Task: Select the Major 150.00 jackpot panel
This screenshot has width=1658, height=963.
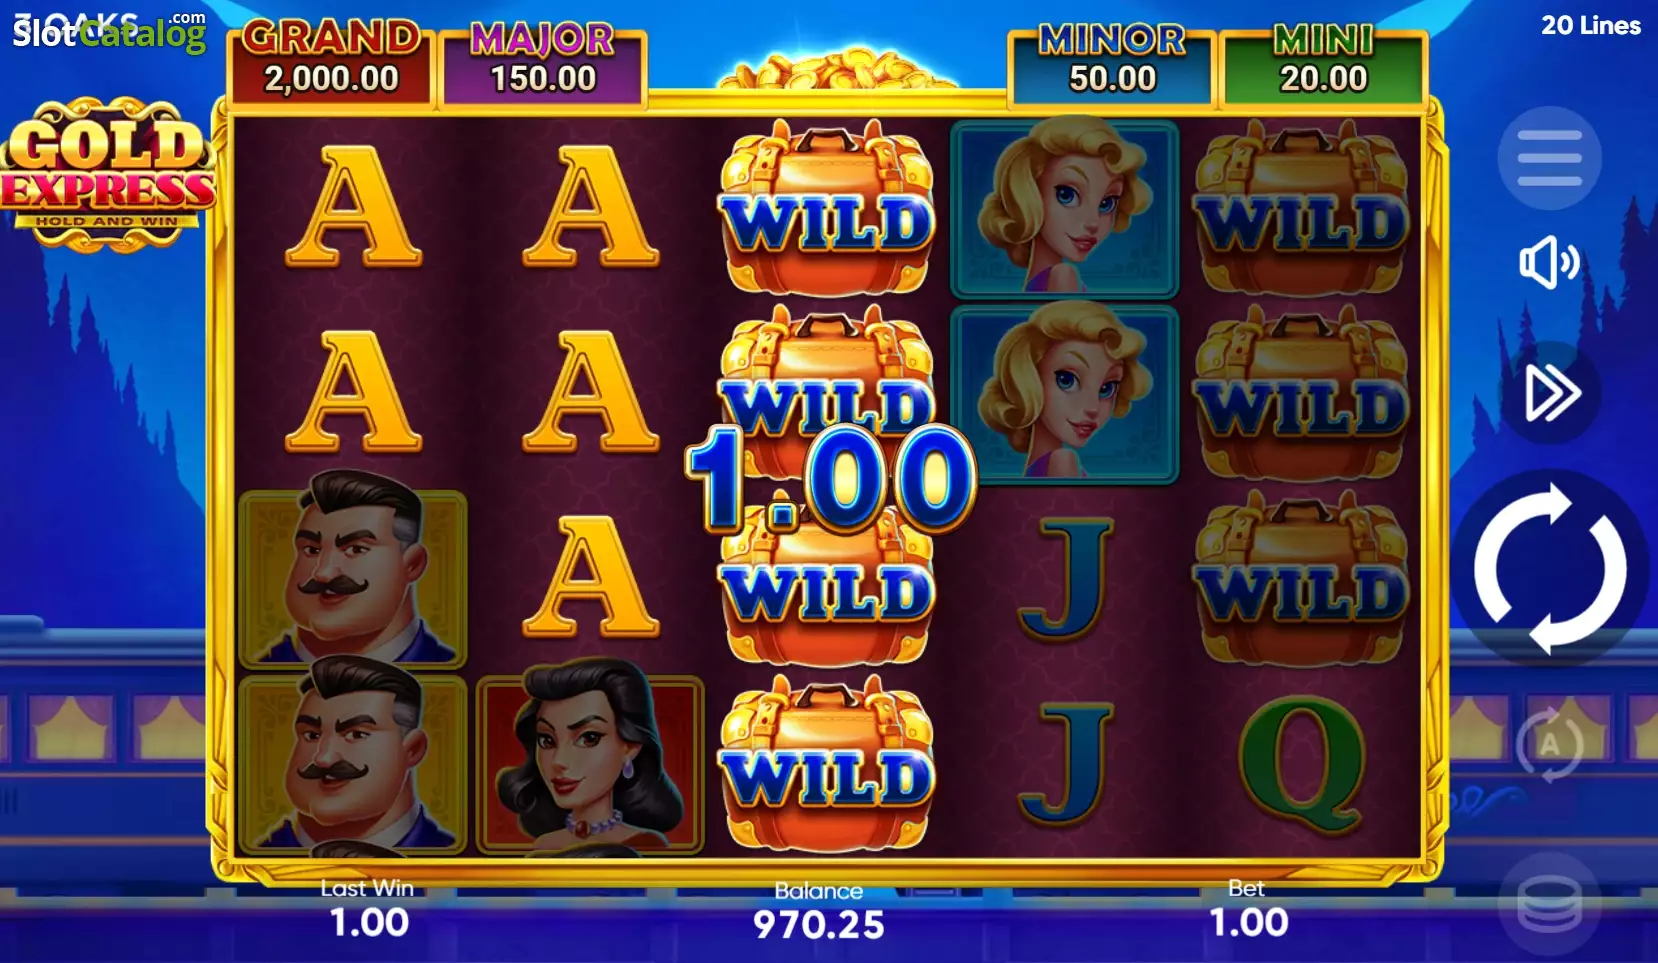Action: (x=543, y=64)
